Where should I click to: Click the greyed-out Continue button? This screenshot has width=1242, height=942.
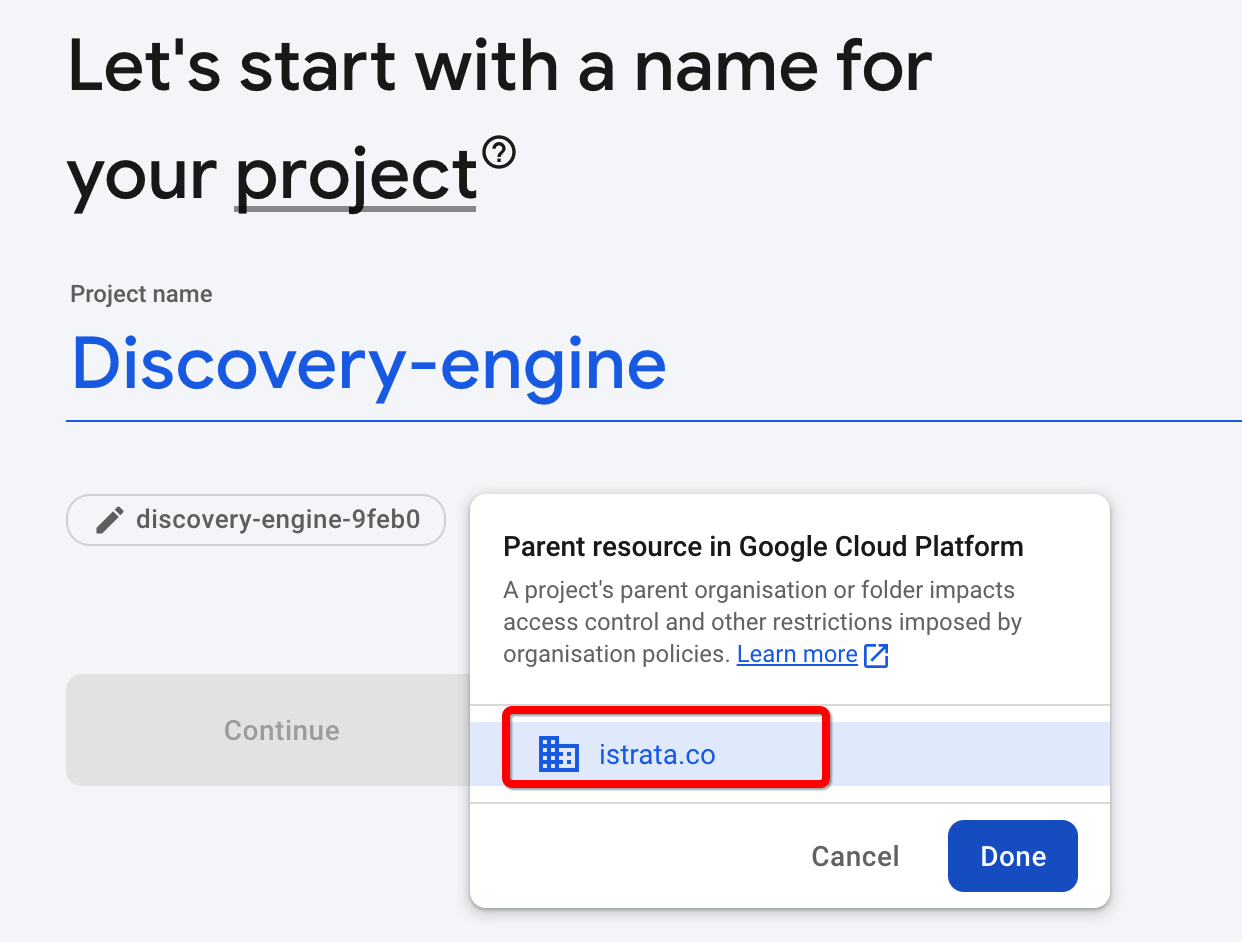[x=281, y=730]
